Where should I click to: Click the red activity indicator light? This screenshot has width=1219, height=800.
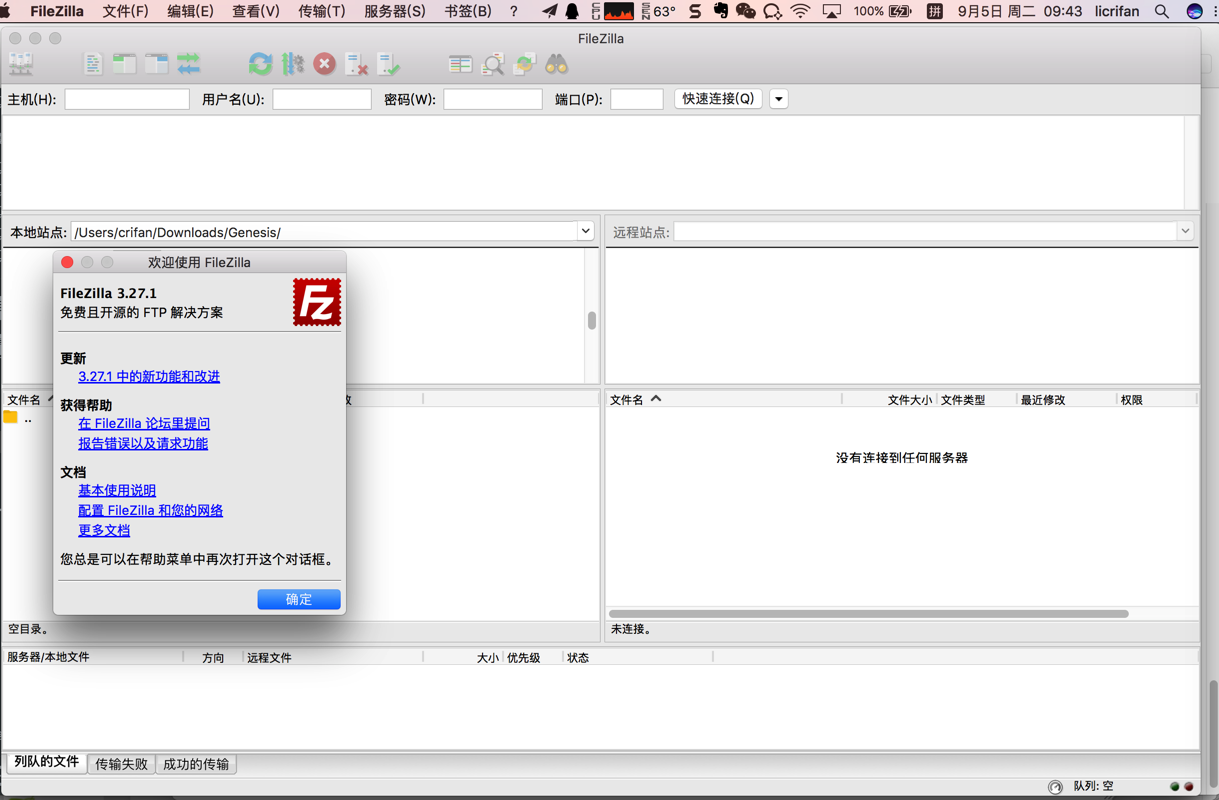point(1189,787)
